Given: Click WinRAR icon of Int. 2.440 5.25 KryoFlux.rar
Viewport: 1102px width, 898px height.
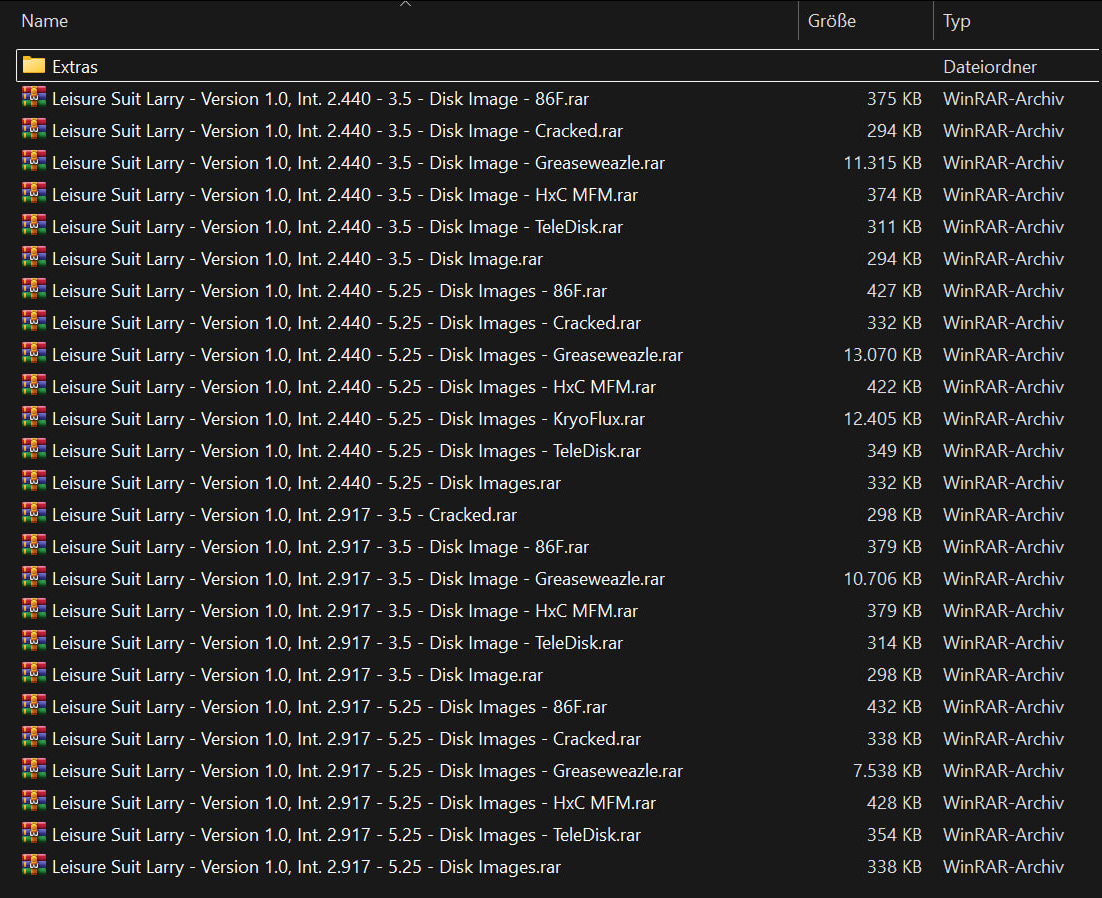Looking at the screenshot, I should click(34, 417).
